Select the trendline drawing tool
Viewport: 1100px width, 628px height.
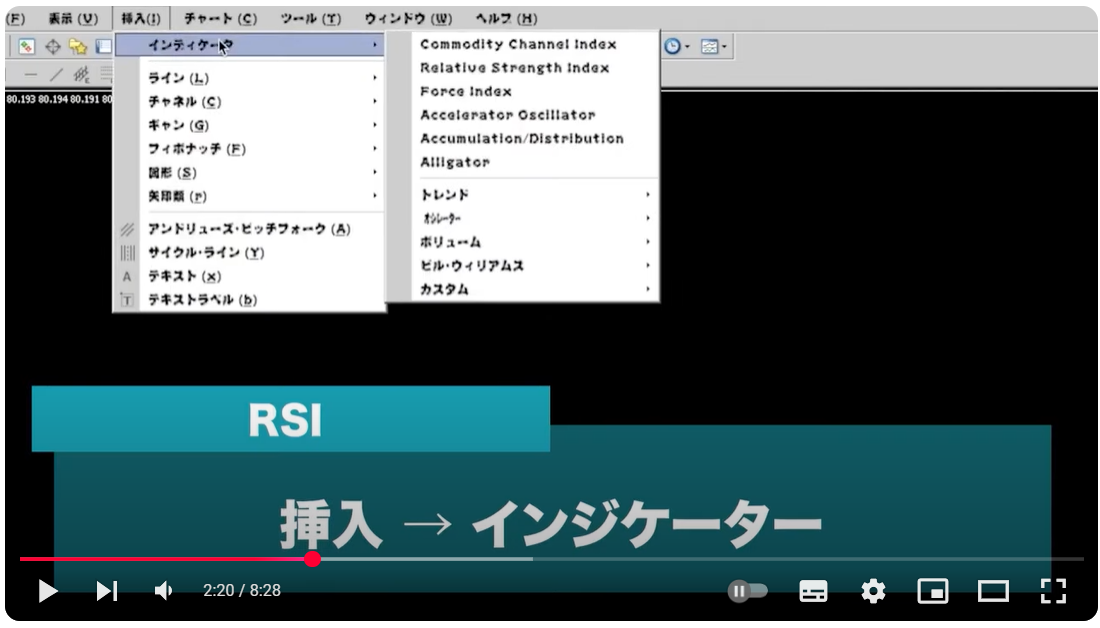[x=56, y=74]
